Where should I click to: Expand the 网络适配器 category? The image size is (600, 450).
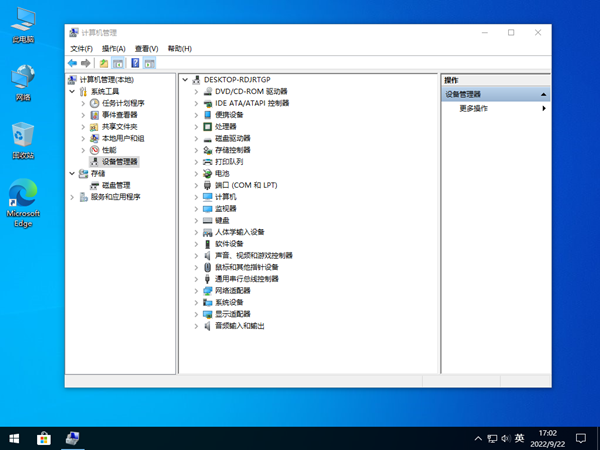[196, 291]
